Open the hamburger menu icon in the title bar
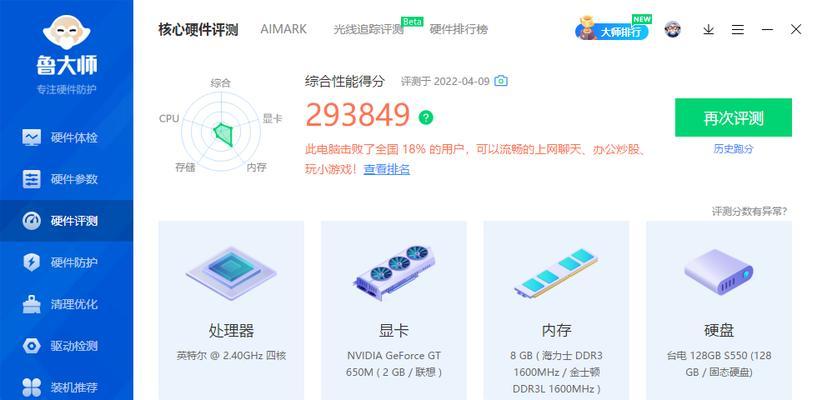Screen dimensions: 817x400 click(x=737, y=30)
